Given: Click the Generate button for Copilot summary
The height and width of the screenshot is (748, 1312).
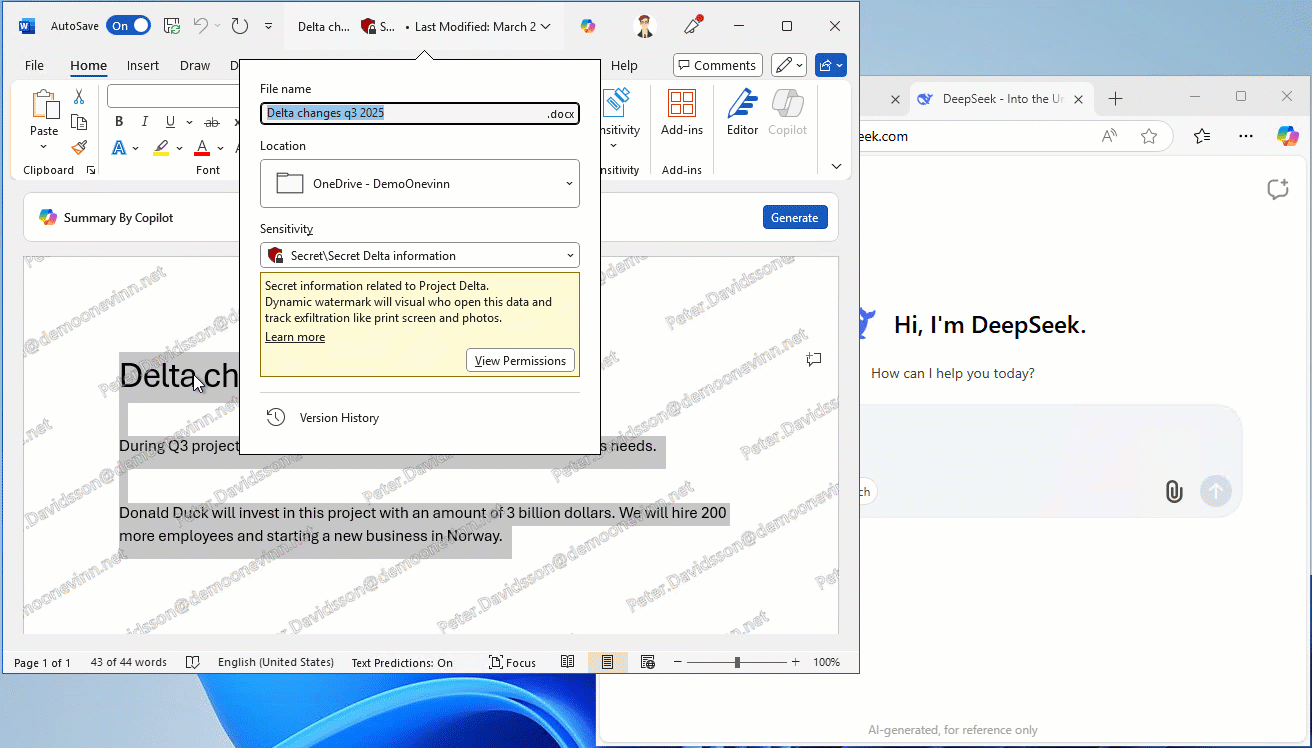Looking at the screenshot, I should pyautogui.click(x=794, y=218).
